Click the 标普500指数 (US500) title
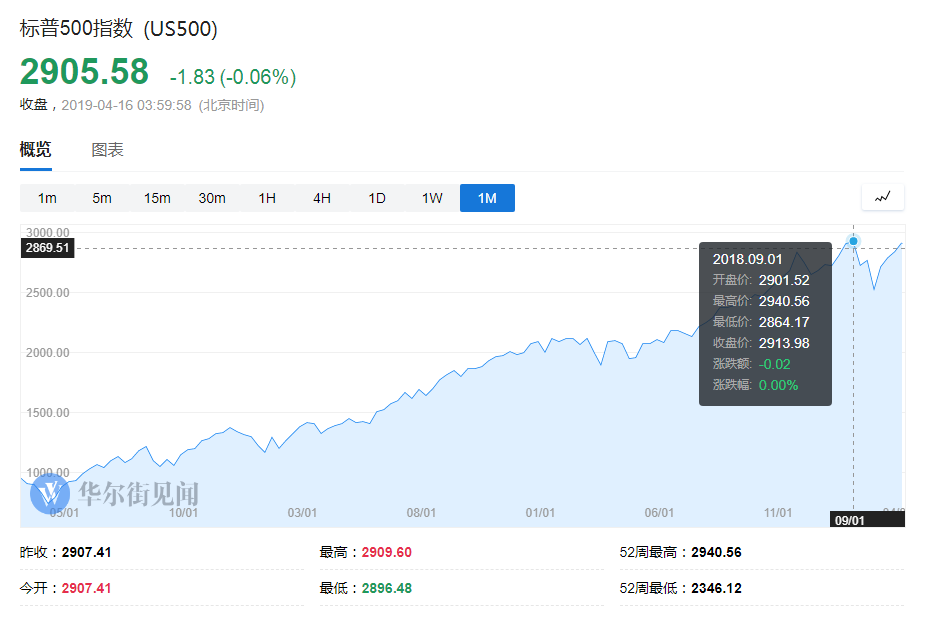Image resolution: width=931 pixels, height=630 pixels. 119,29
